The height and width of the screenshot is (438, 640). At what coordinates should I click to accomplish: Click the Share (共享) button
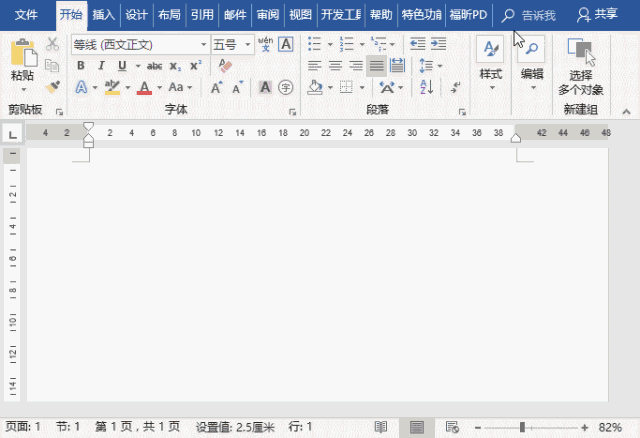597,15
